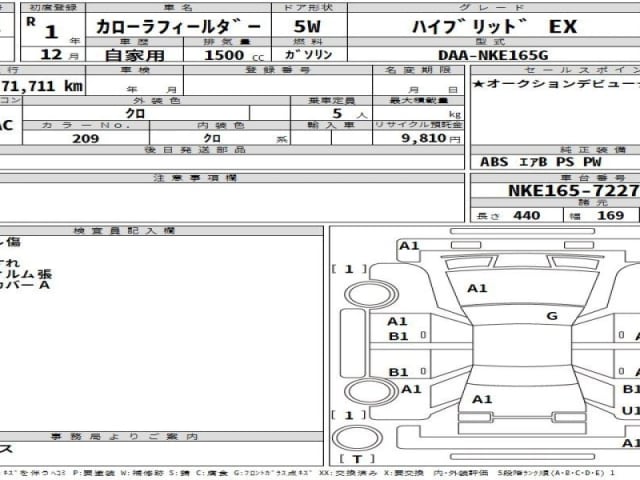640x480 pixels.
Task: Click the 後日発送部品 section header
Action: [195, 150]
